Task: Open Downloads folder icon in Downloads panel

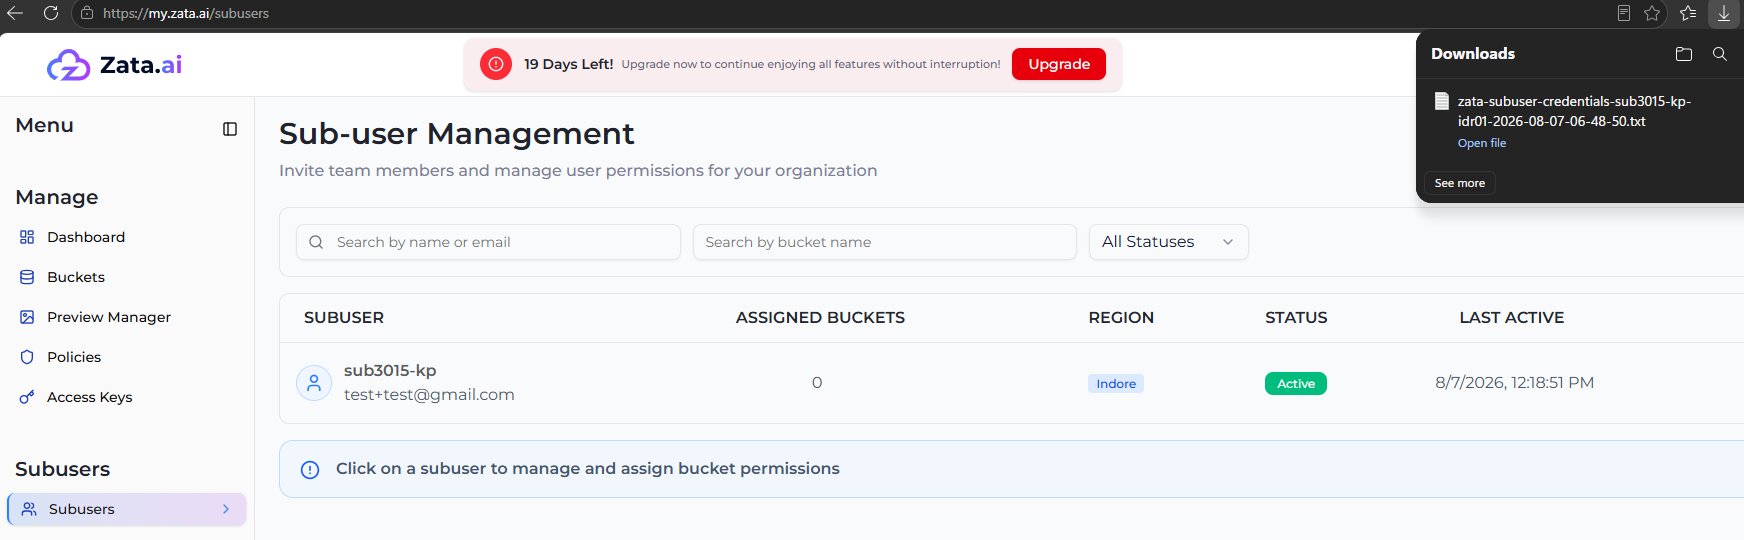Action: coord(1684,54)
